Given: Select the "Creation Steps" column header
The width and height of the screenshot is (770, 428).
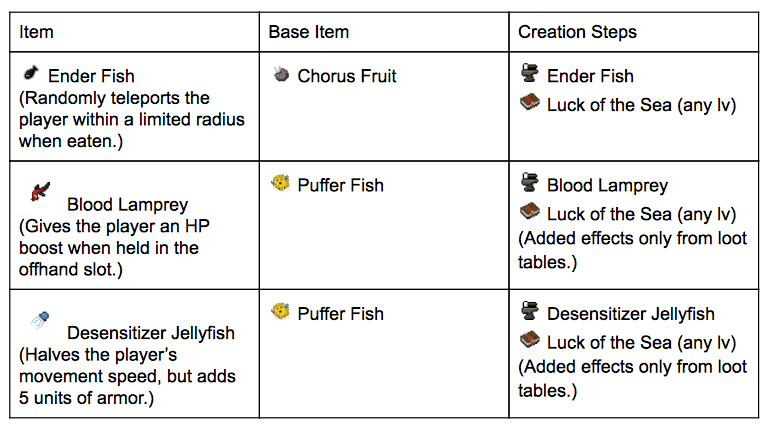Looking at the screenshot, I should point(577,32).
